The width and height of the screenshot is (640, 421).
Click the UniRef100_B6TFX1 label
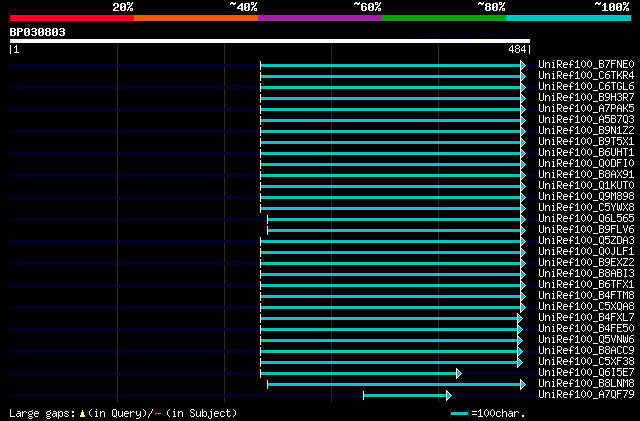click(586, 285)
